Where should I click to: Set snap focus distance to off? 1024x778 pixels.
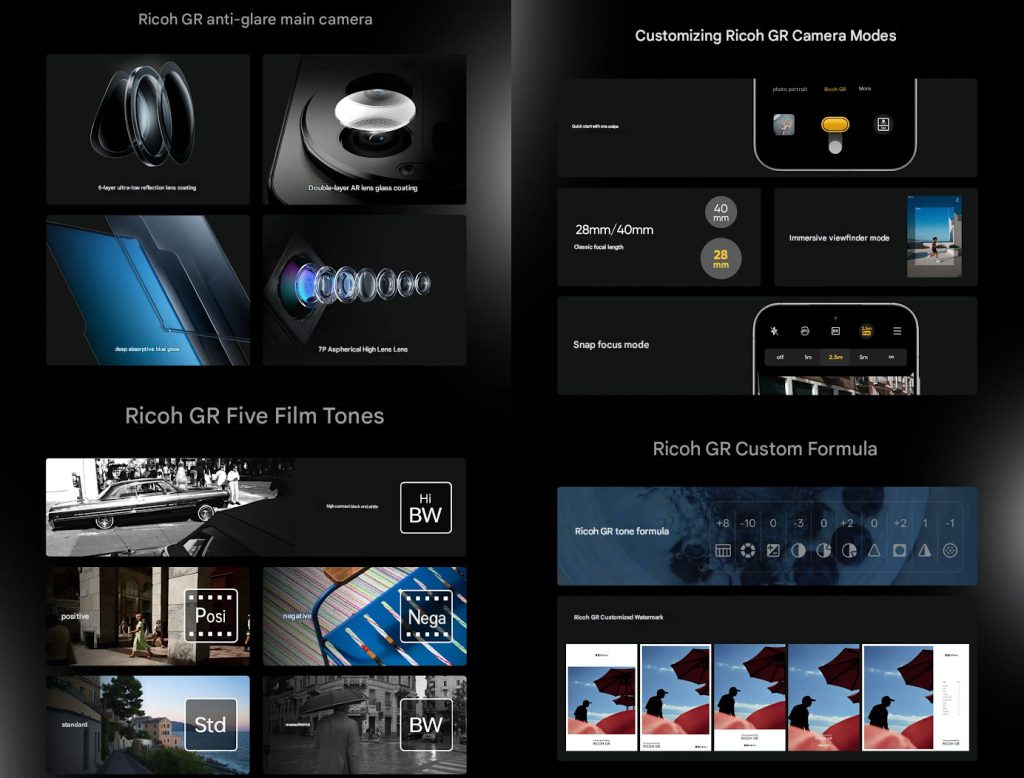(x=780, y=357)
